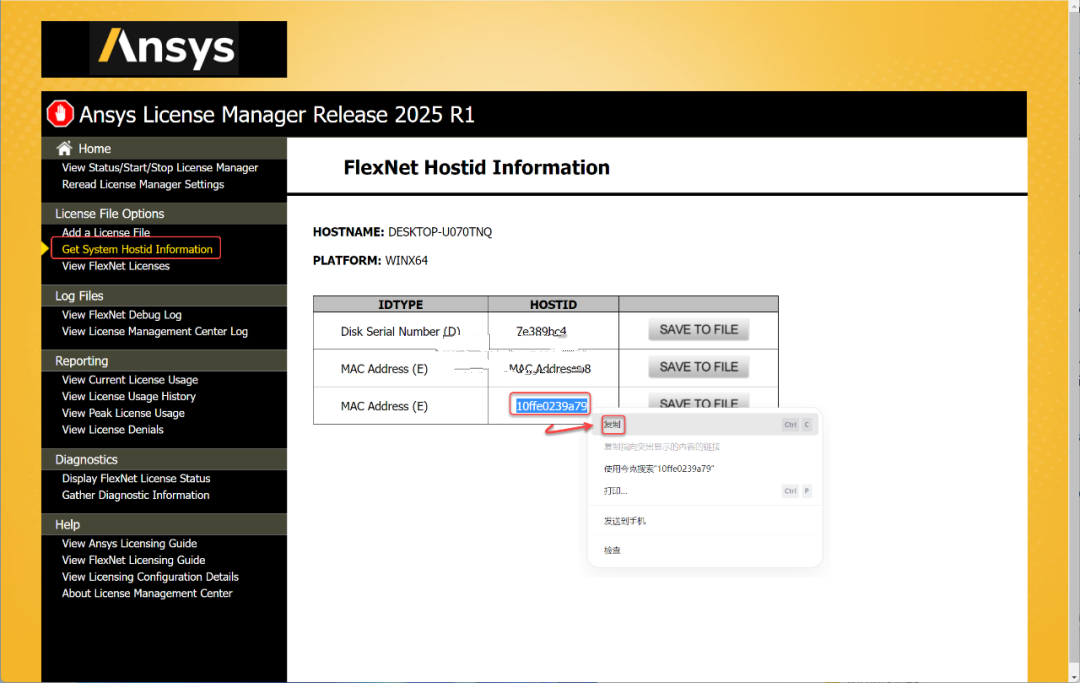The image size is (1080, 683).
Task: Open View Licensing Configuration Details
Action: tap(150, 577)
